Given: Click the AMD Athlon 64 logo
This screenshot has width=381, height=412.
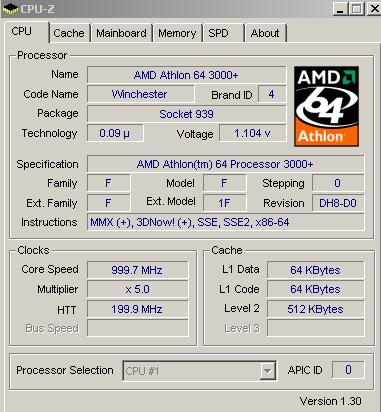Looking at the screenshot, I should coord(326,106).
